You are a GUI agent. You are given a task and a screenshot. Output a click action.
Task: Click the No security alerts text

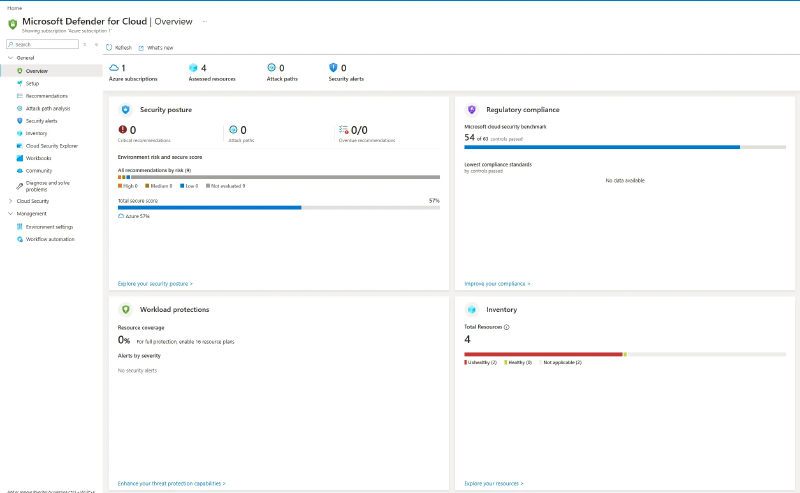[x=137, y=371]
